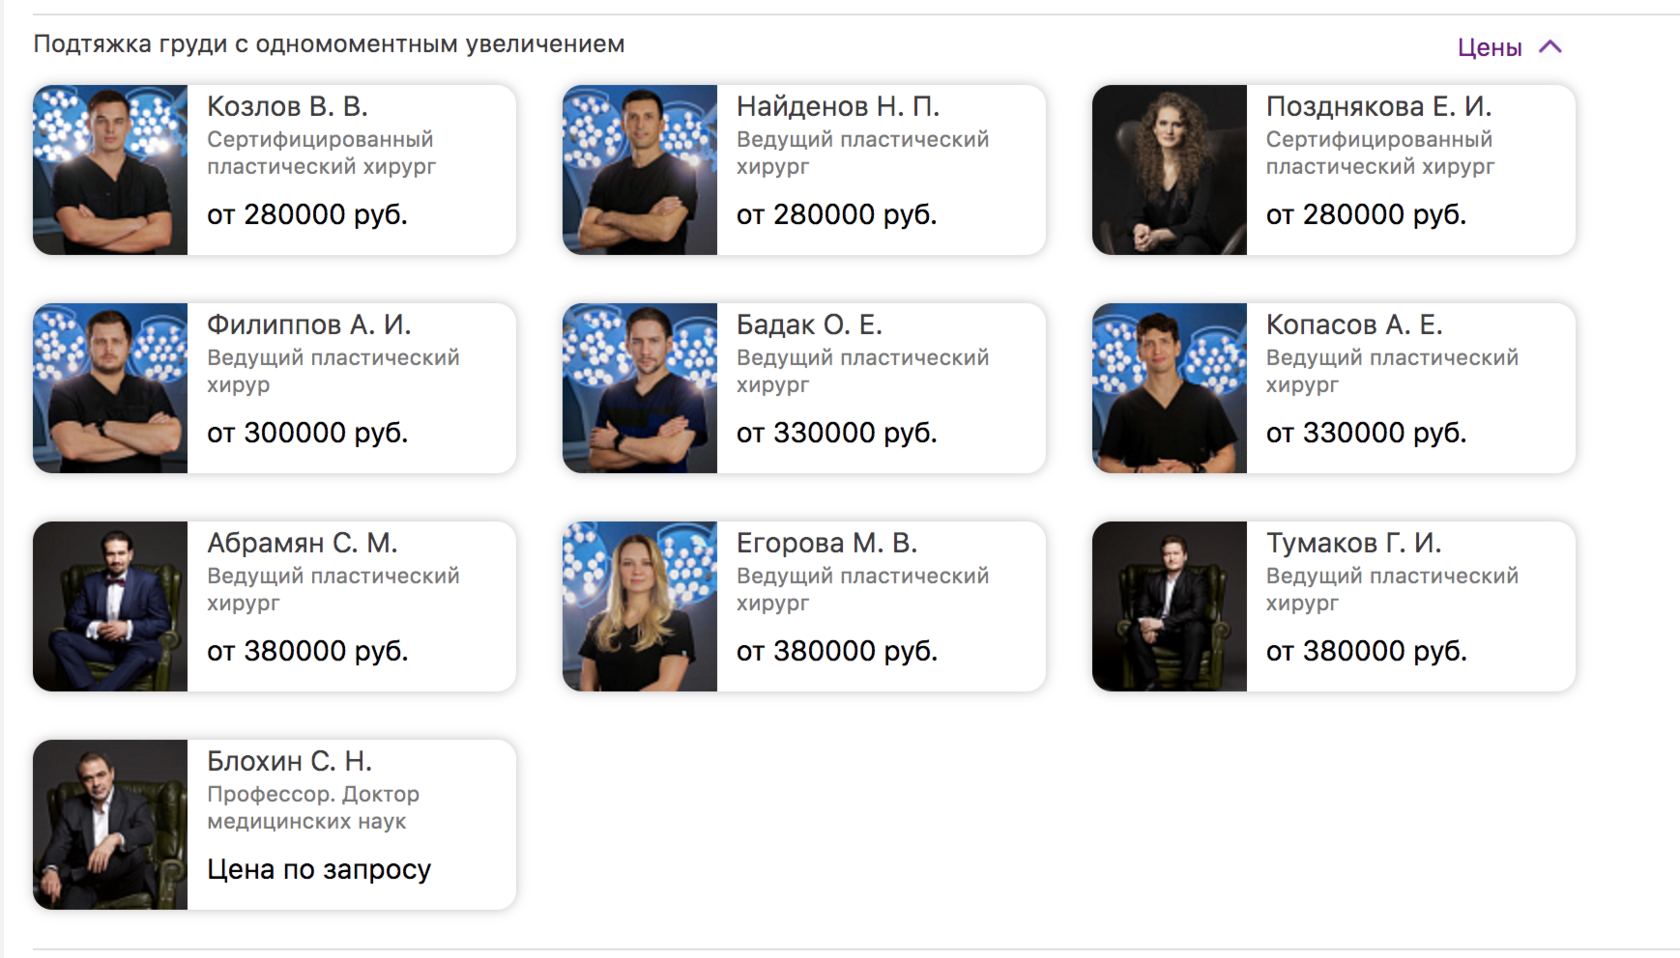Image resolution: width=1680 pixels, height=958 pixels.
Task: Click the Подтяжка груди с одномоментным увеличением heading
Action: coord(329,44)
